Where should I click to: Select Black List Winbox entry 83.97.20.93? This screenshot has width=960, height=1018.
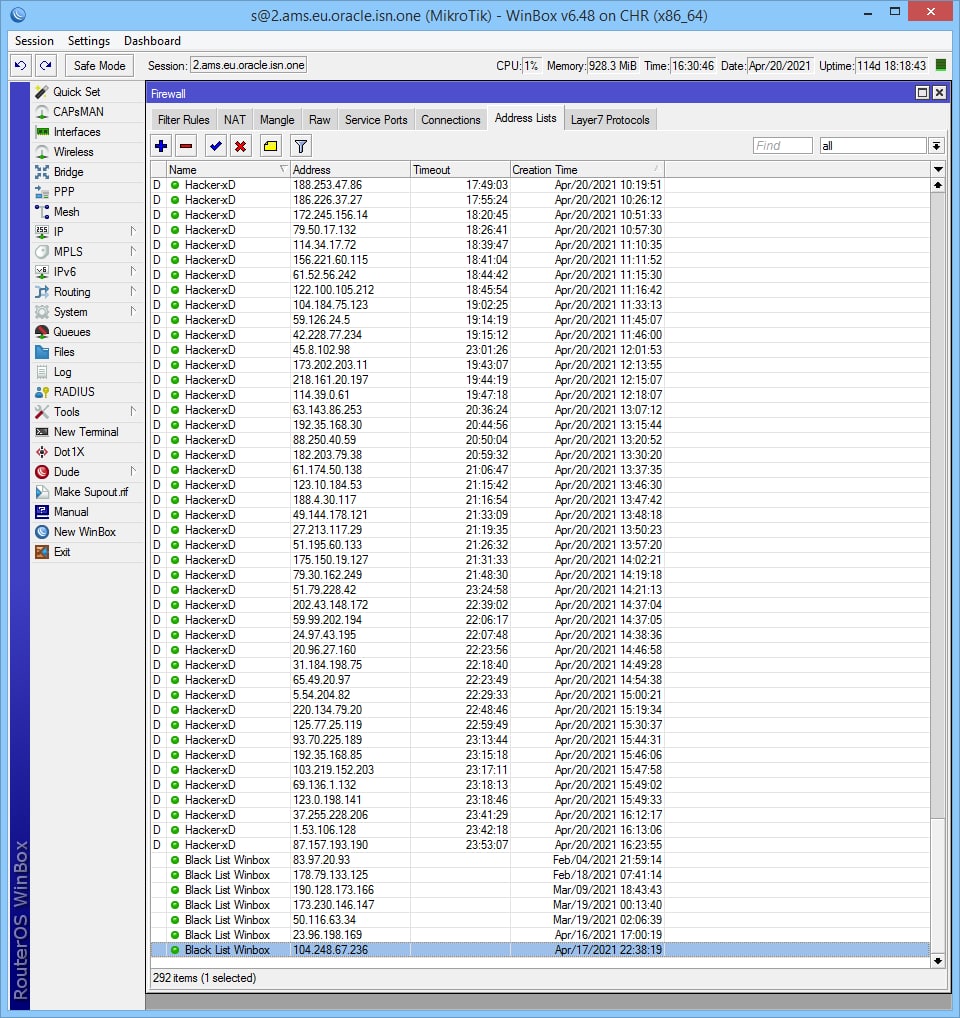tap(540, 860)
